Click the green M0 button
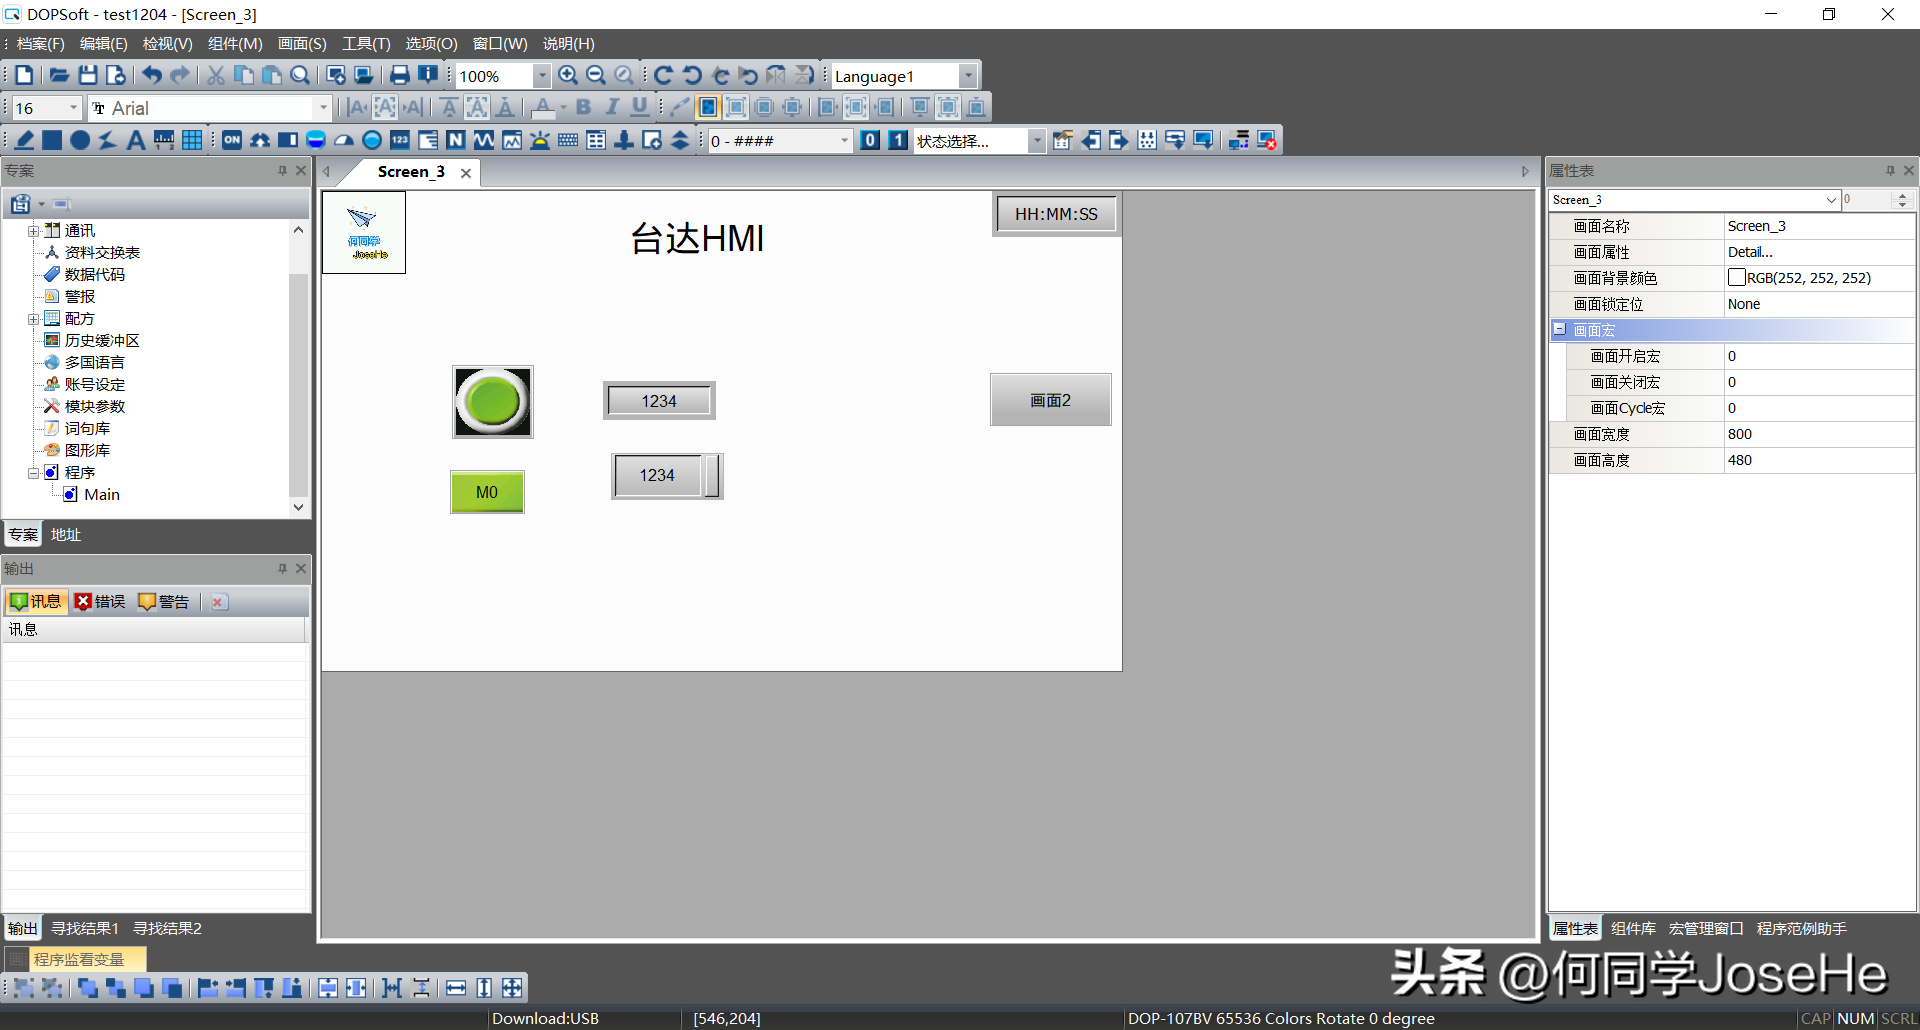 click(487, 492)
